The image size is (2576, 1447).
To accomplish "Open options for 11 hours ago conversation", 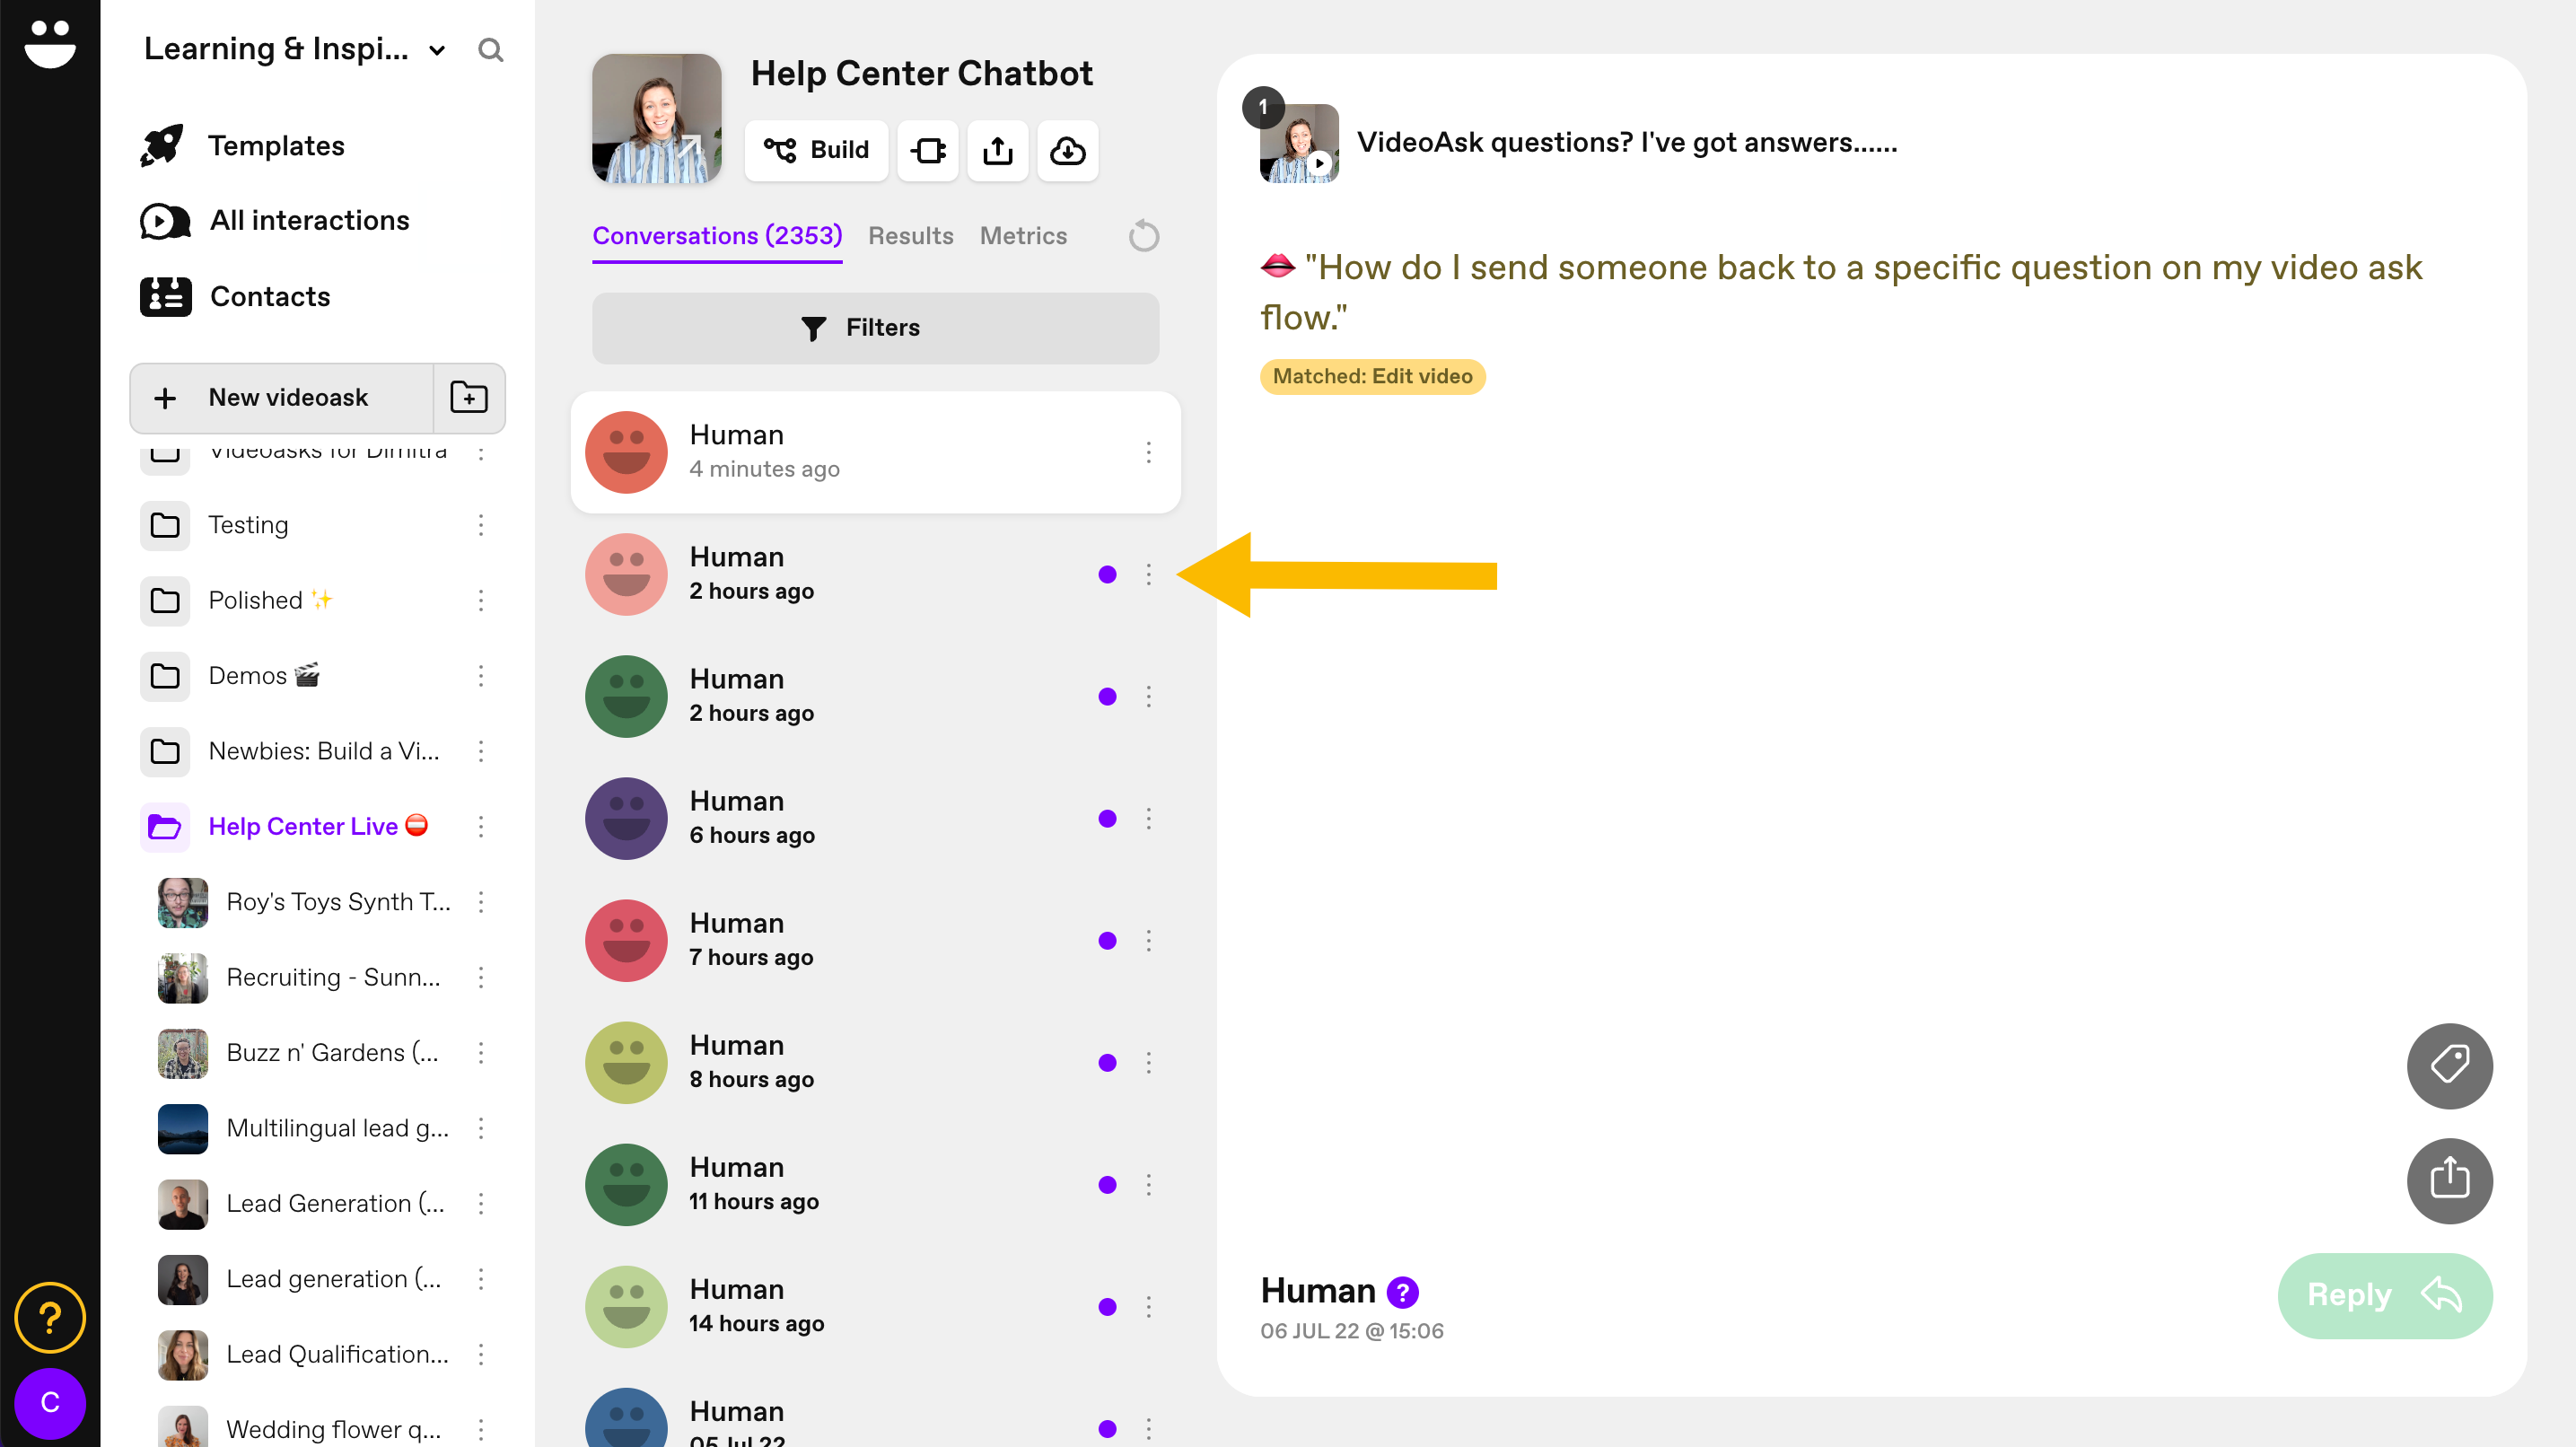I will coord(1148,1184).
